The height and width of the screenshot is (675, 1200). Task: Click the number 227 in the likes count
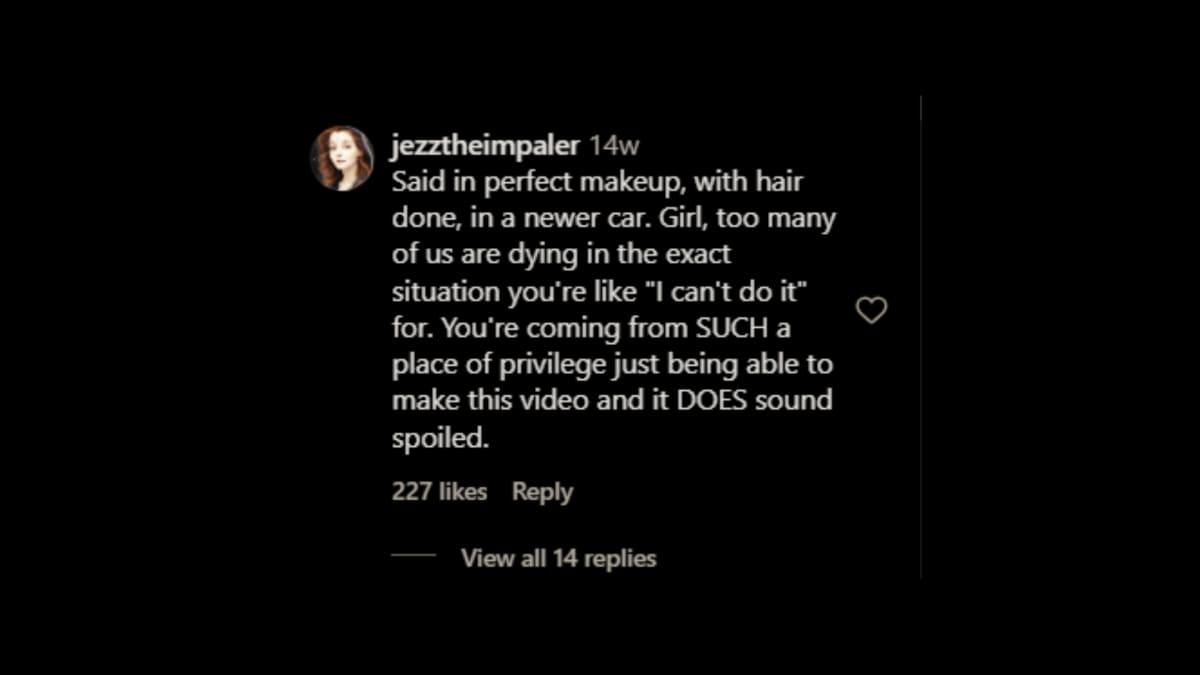click(x=411, y=492)
